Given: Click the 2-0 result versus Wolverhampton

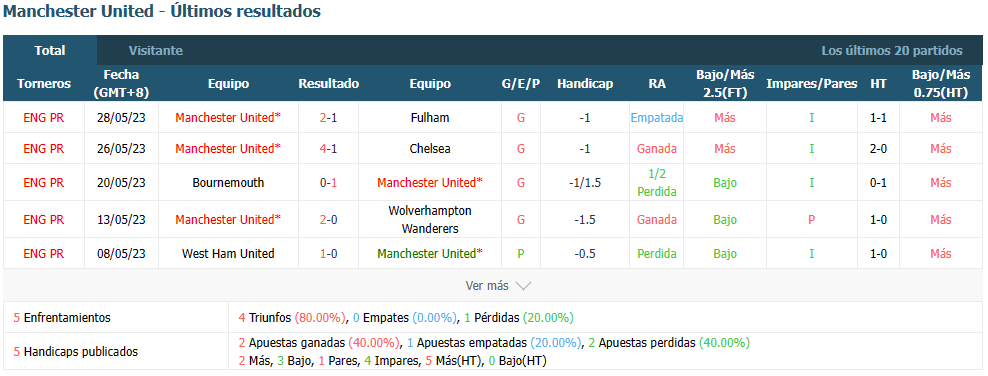Looking at the screenshot, I should [328, 220].
